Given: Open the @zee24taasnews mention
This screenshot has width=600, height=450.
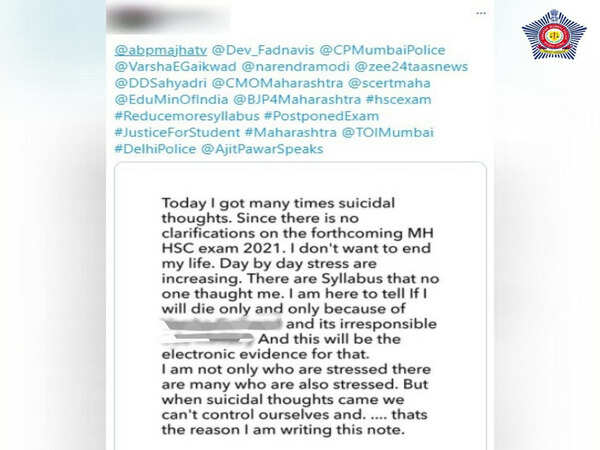Looking at the screenshot, I should [411, 67].
